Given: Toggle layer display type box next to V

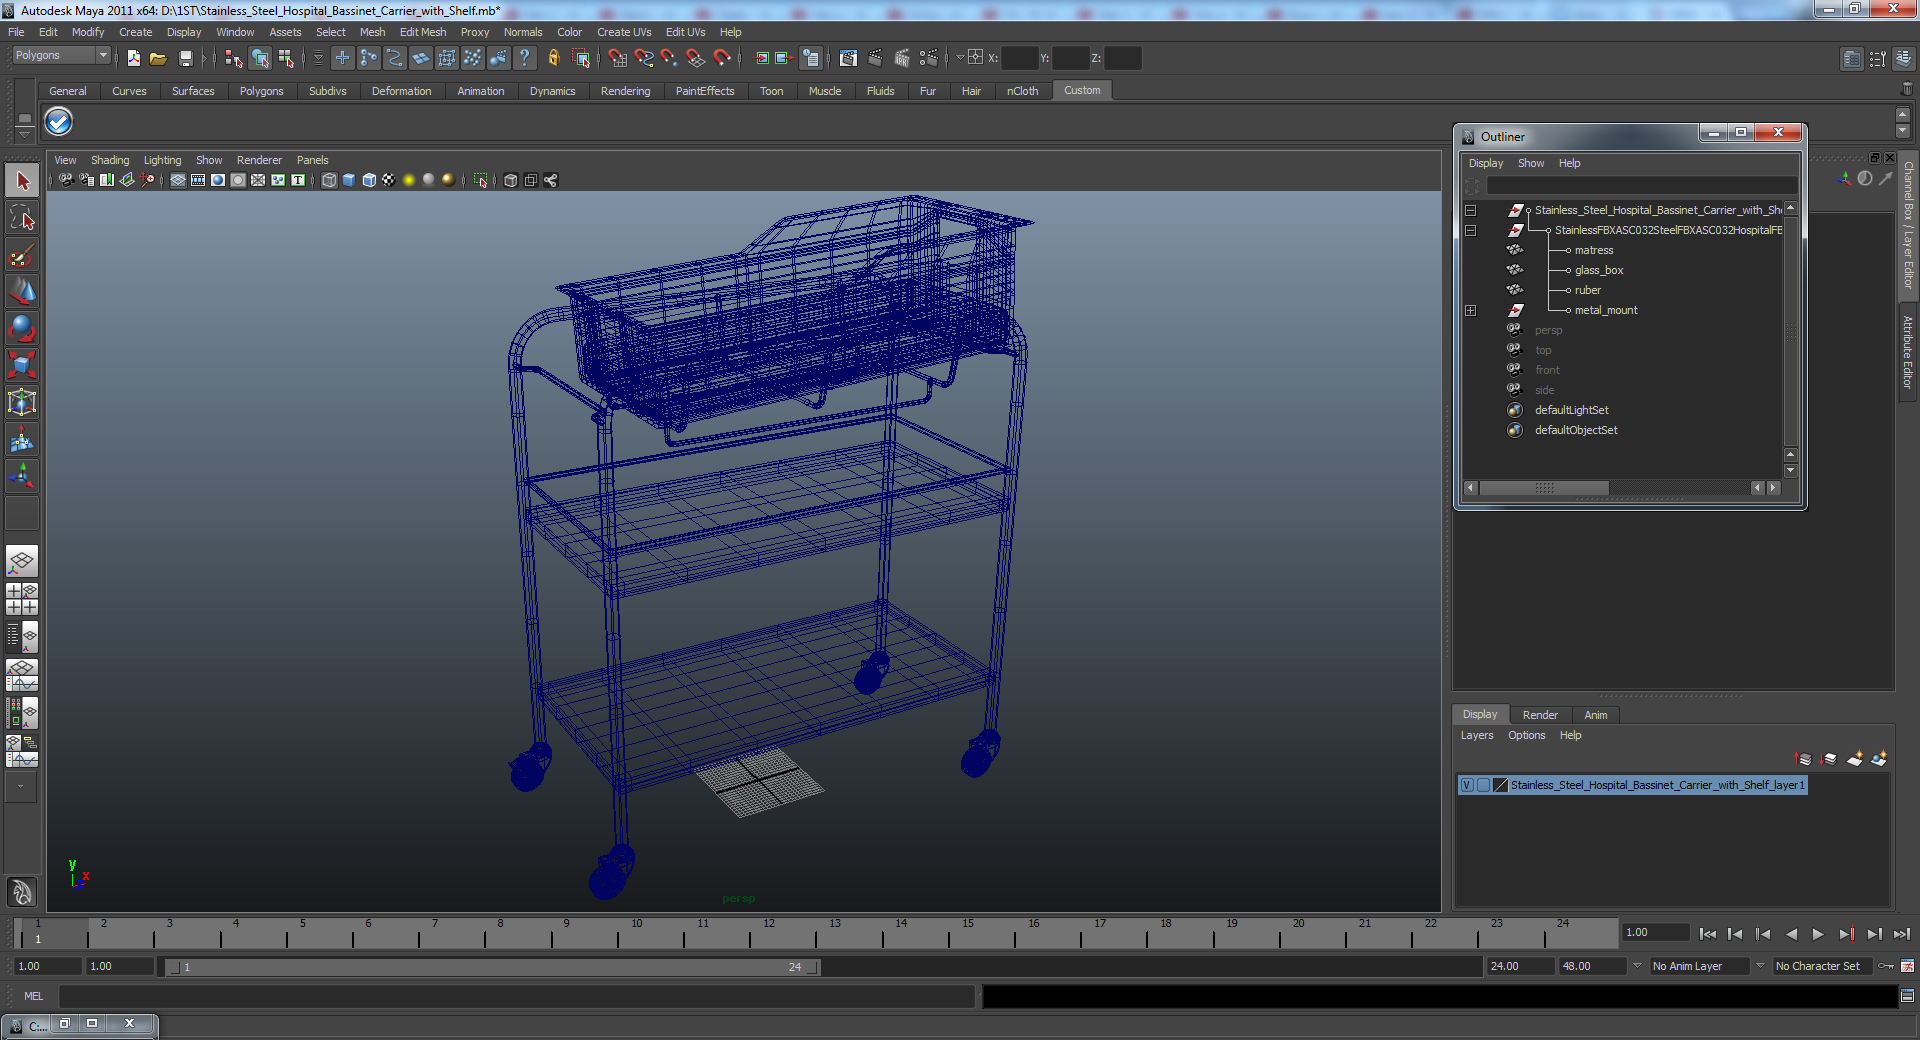Looking at the screenshot, I should point(1483,785).
